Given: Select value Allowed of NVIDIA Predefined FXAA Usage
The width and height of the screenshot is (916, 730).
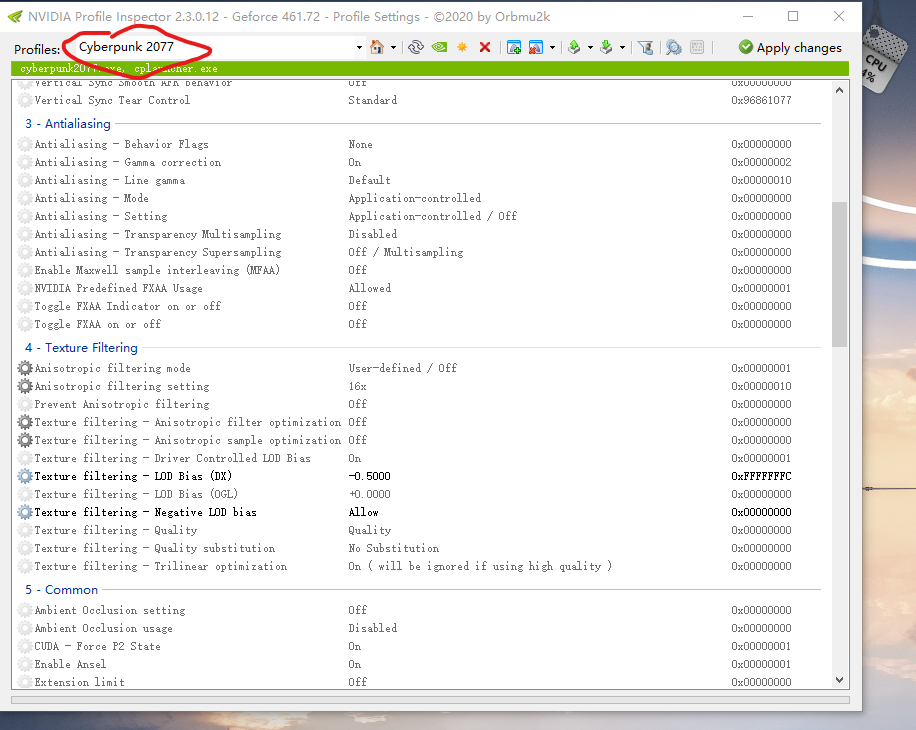Looking at the screenshot, I should click(x=370, y=288).
